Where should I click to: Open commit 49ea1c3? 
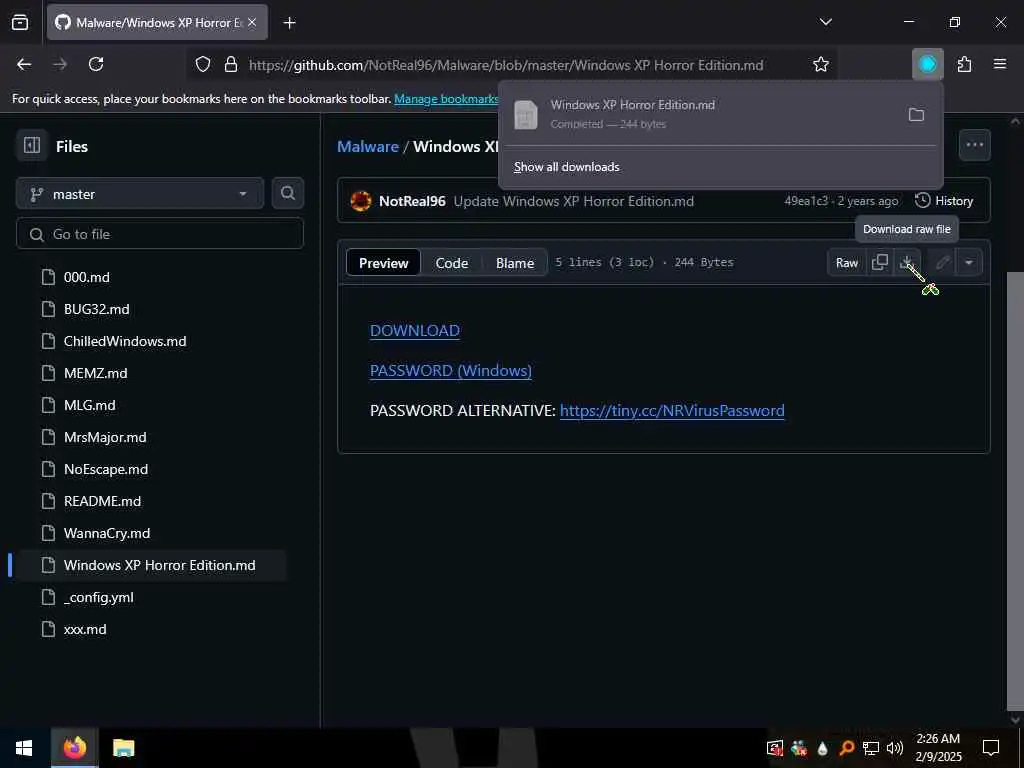(806, 201)
